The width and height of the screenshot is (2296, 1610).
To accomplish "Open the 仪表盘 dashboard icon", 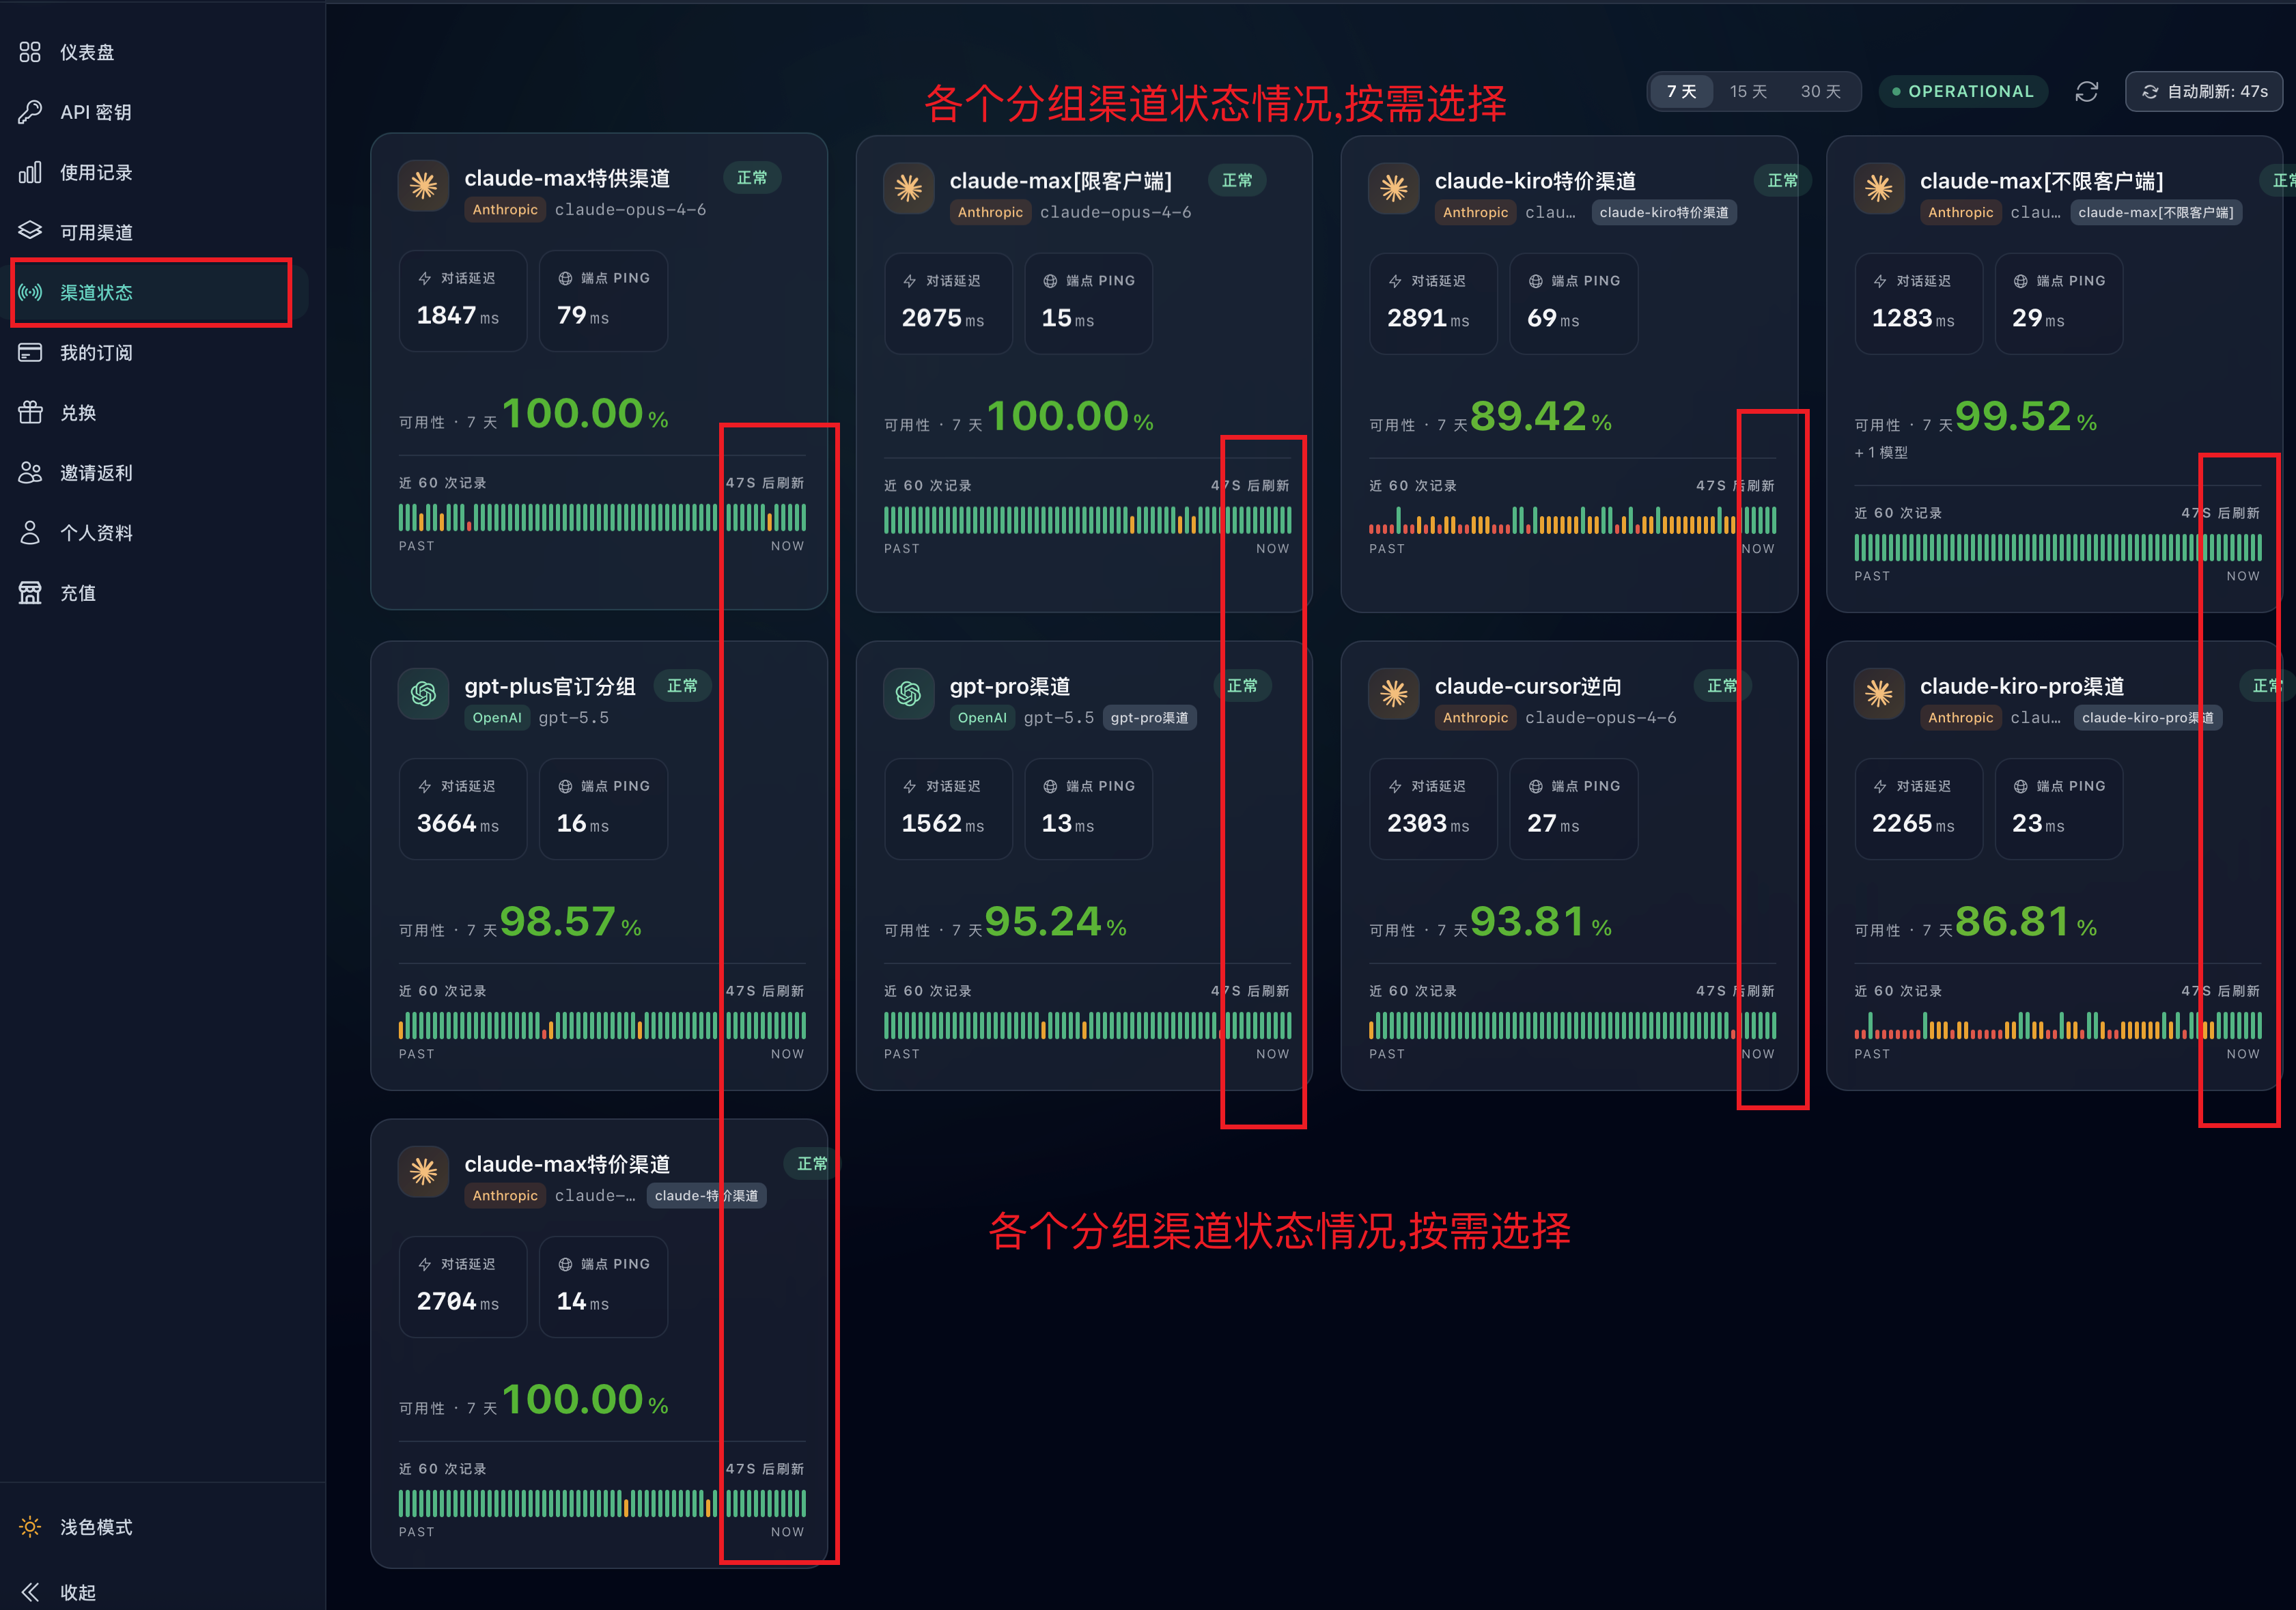I will (30, 52).
